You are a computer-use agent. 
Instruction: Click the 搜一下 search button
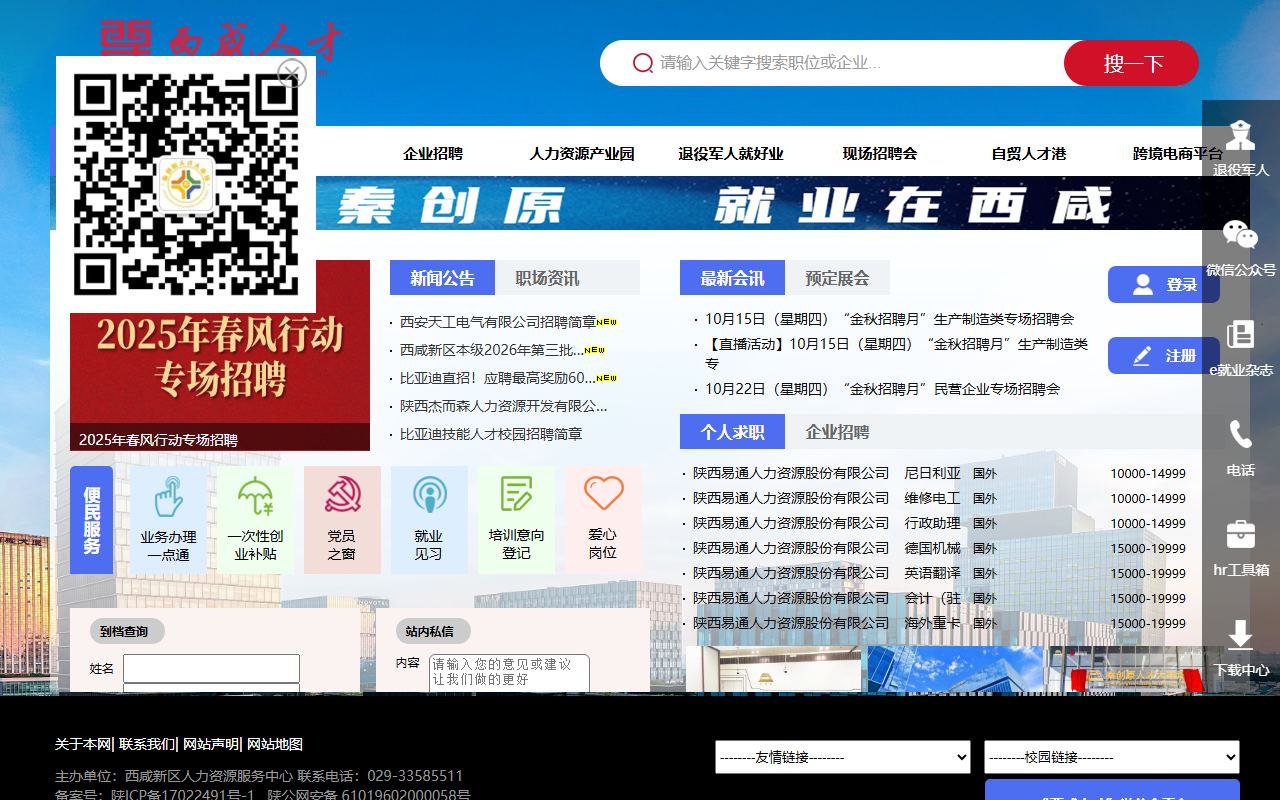pos(1132,63)
